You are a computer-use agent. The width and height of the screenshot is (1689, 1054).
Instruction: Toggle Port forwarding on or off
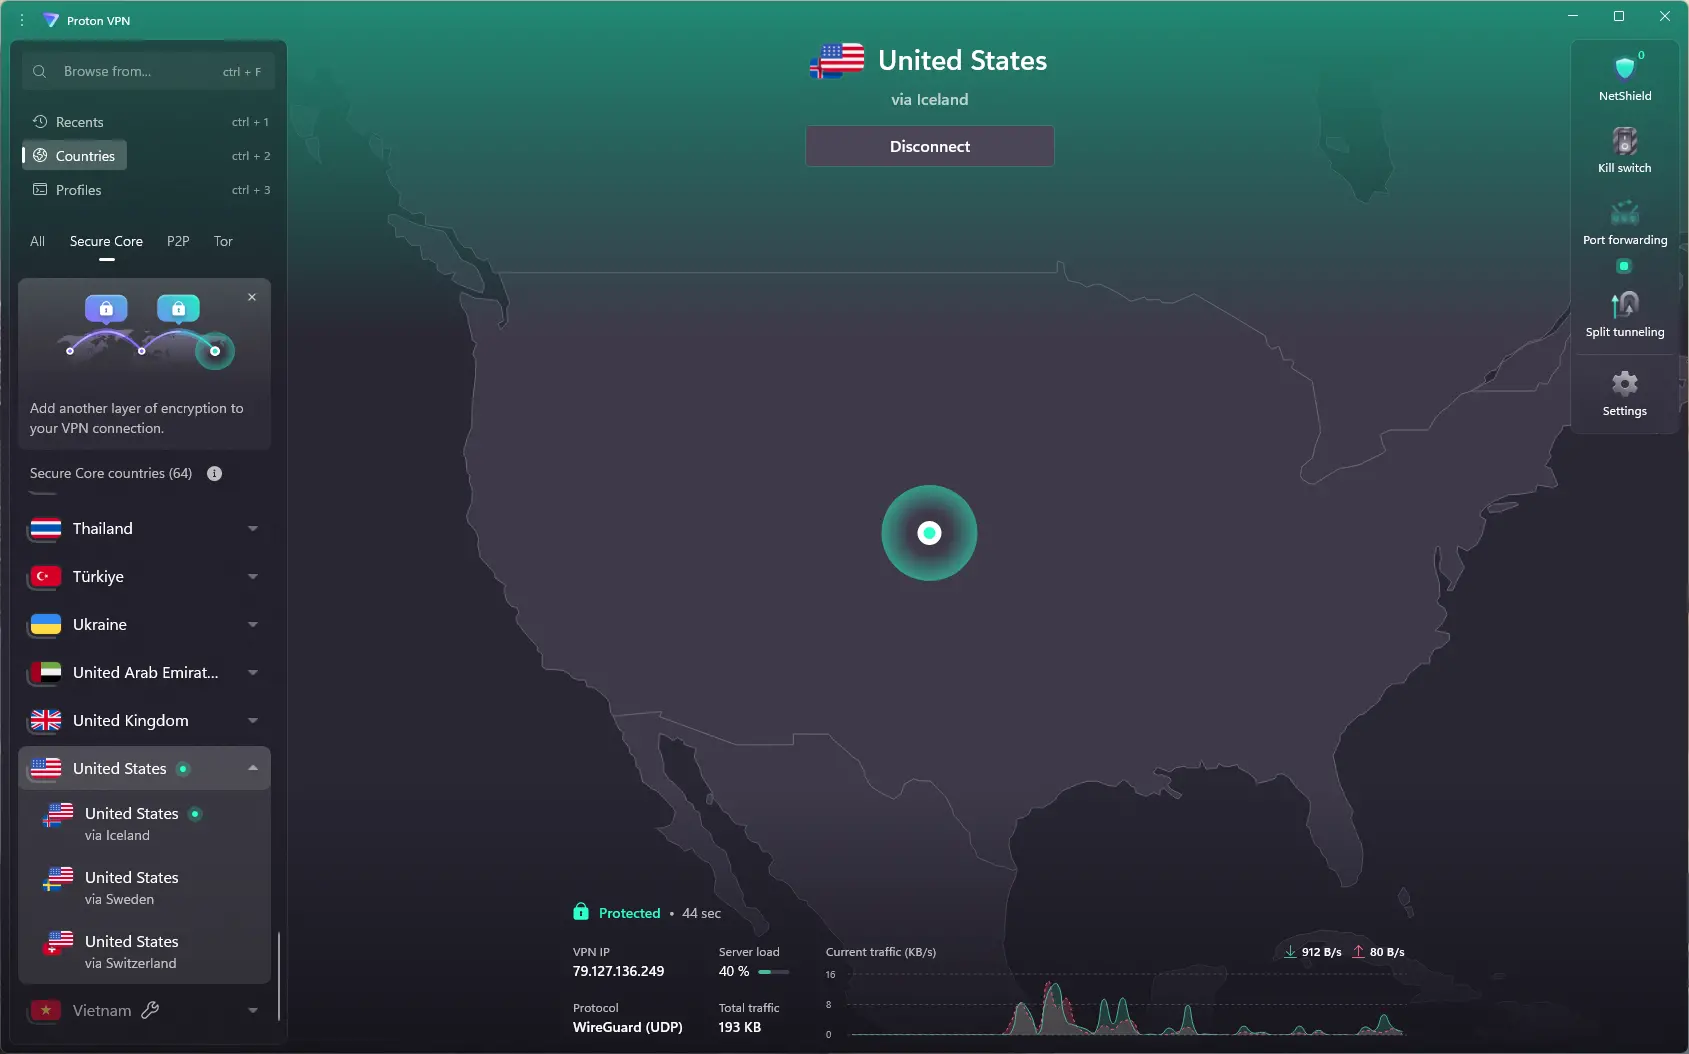[x=1624, y=266]
